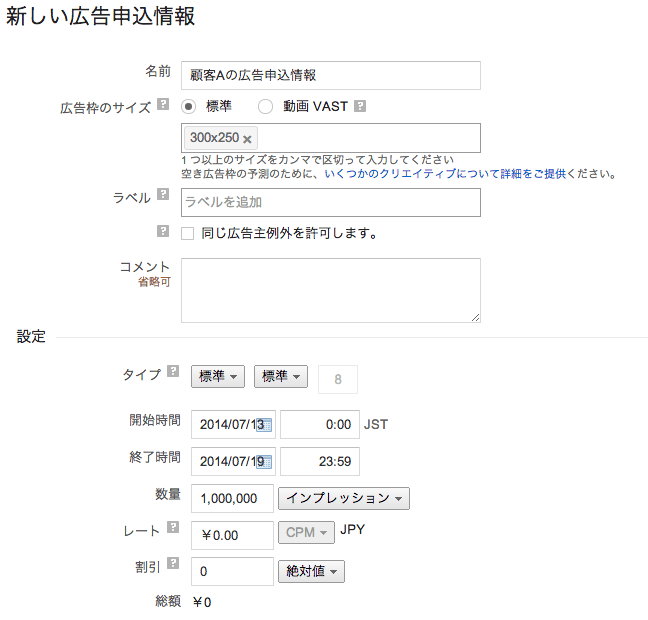Select the 動画 VAST radio button

point(265,106)
